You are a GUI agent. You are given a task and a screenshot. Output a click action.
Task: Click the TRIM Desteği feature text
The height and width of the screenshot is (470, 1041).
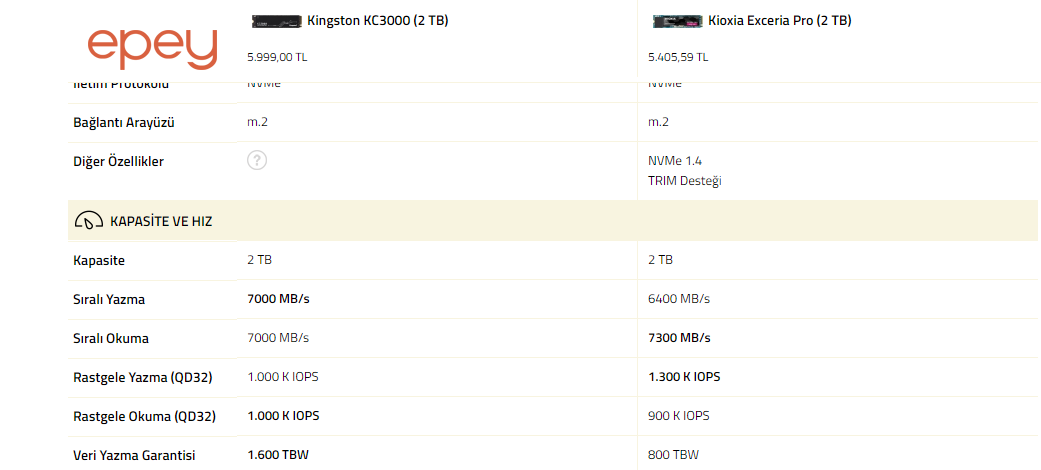[685, 181]
